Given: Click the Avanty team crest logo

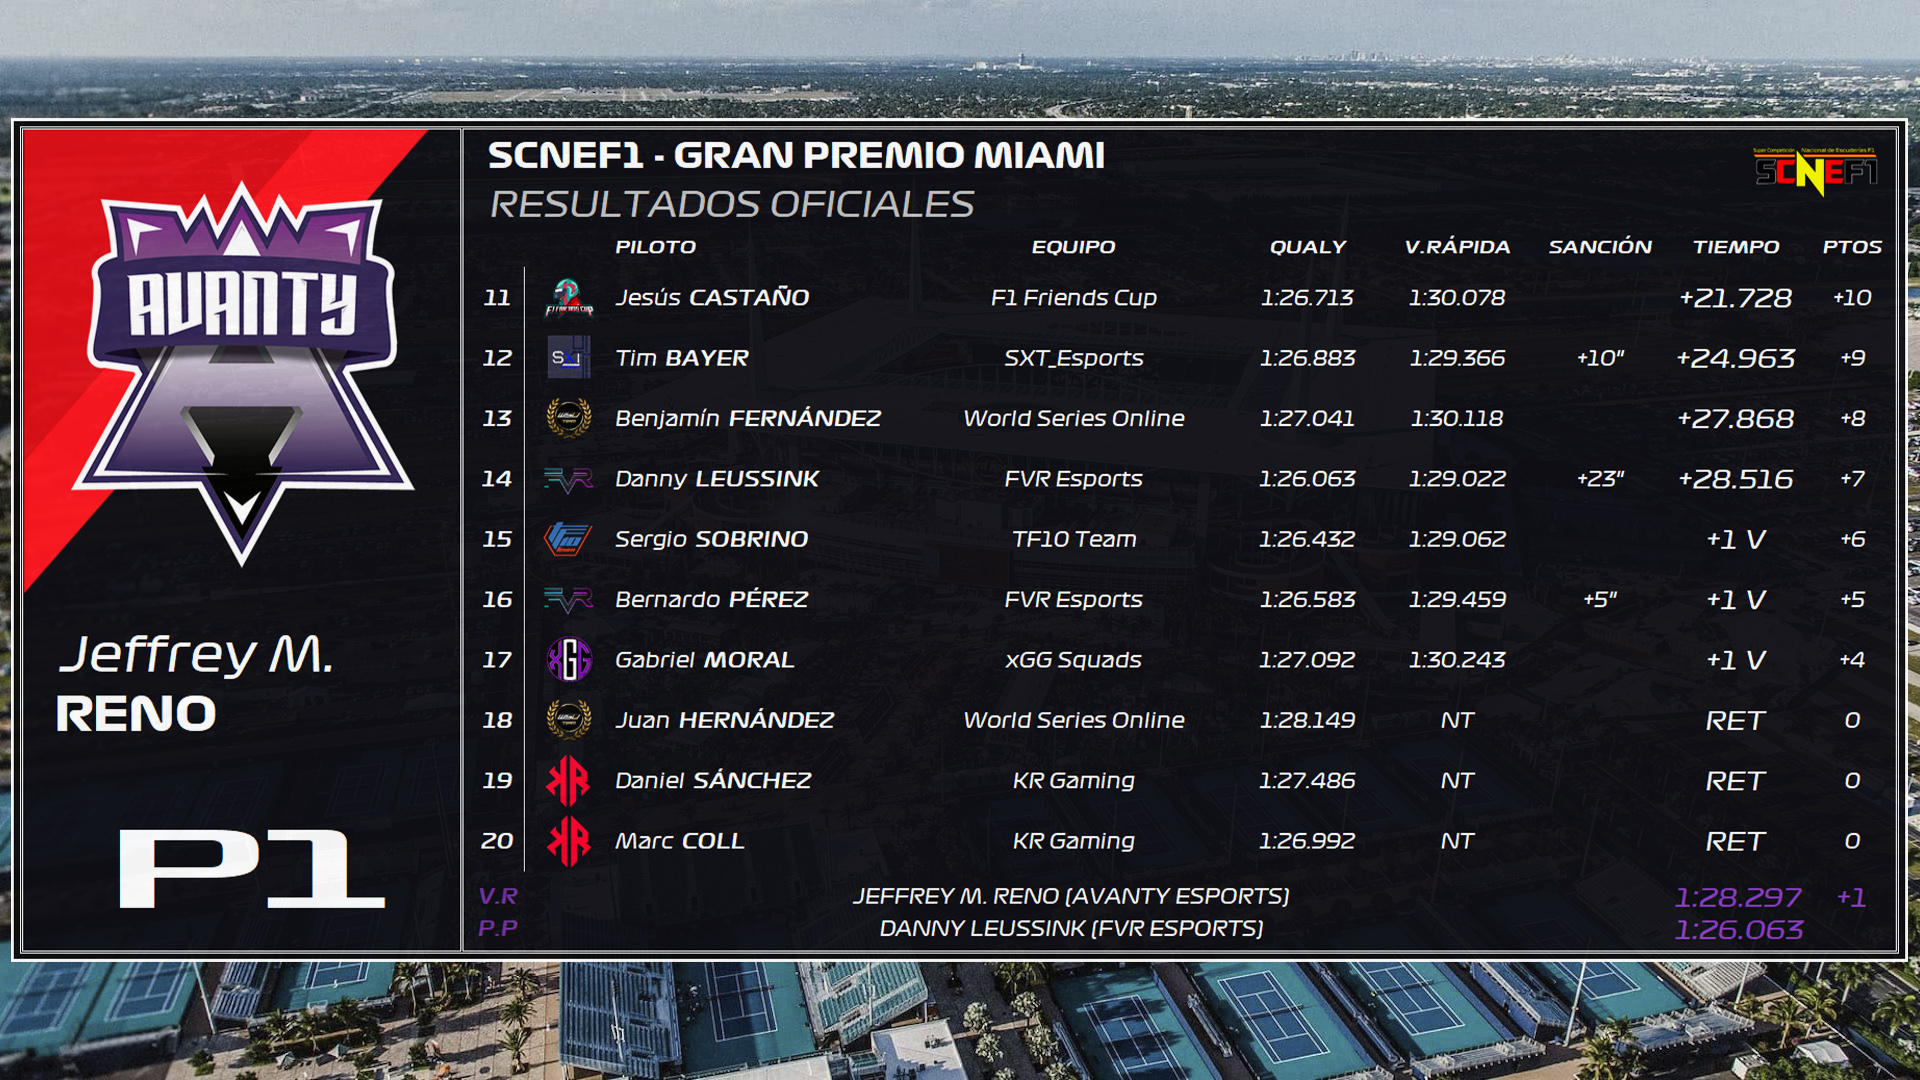Looking at the screenshot, I should 242,373.
